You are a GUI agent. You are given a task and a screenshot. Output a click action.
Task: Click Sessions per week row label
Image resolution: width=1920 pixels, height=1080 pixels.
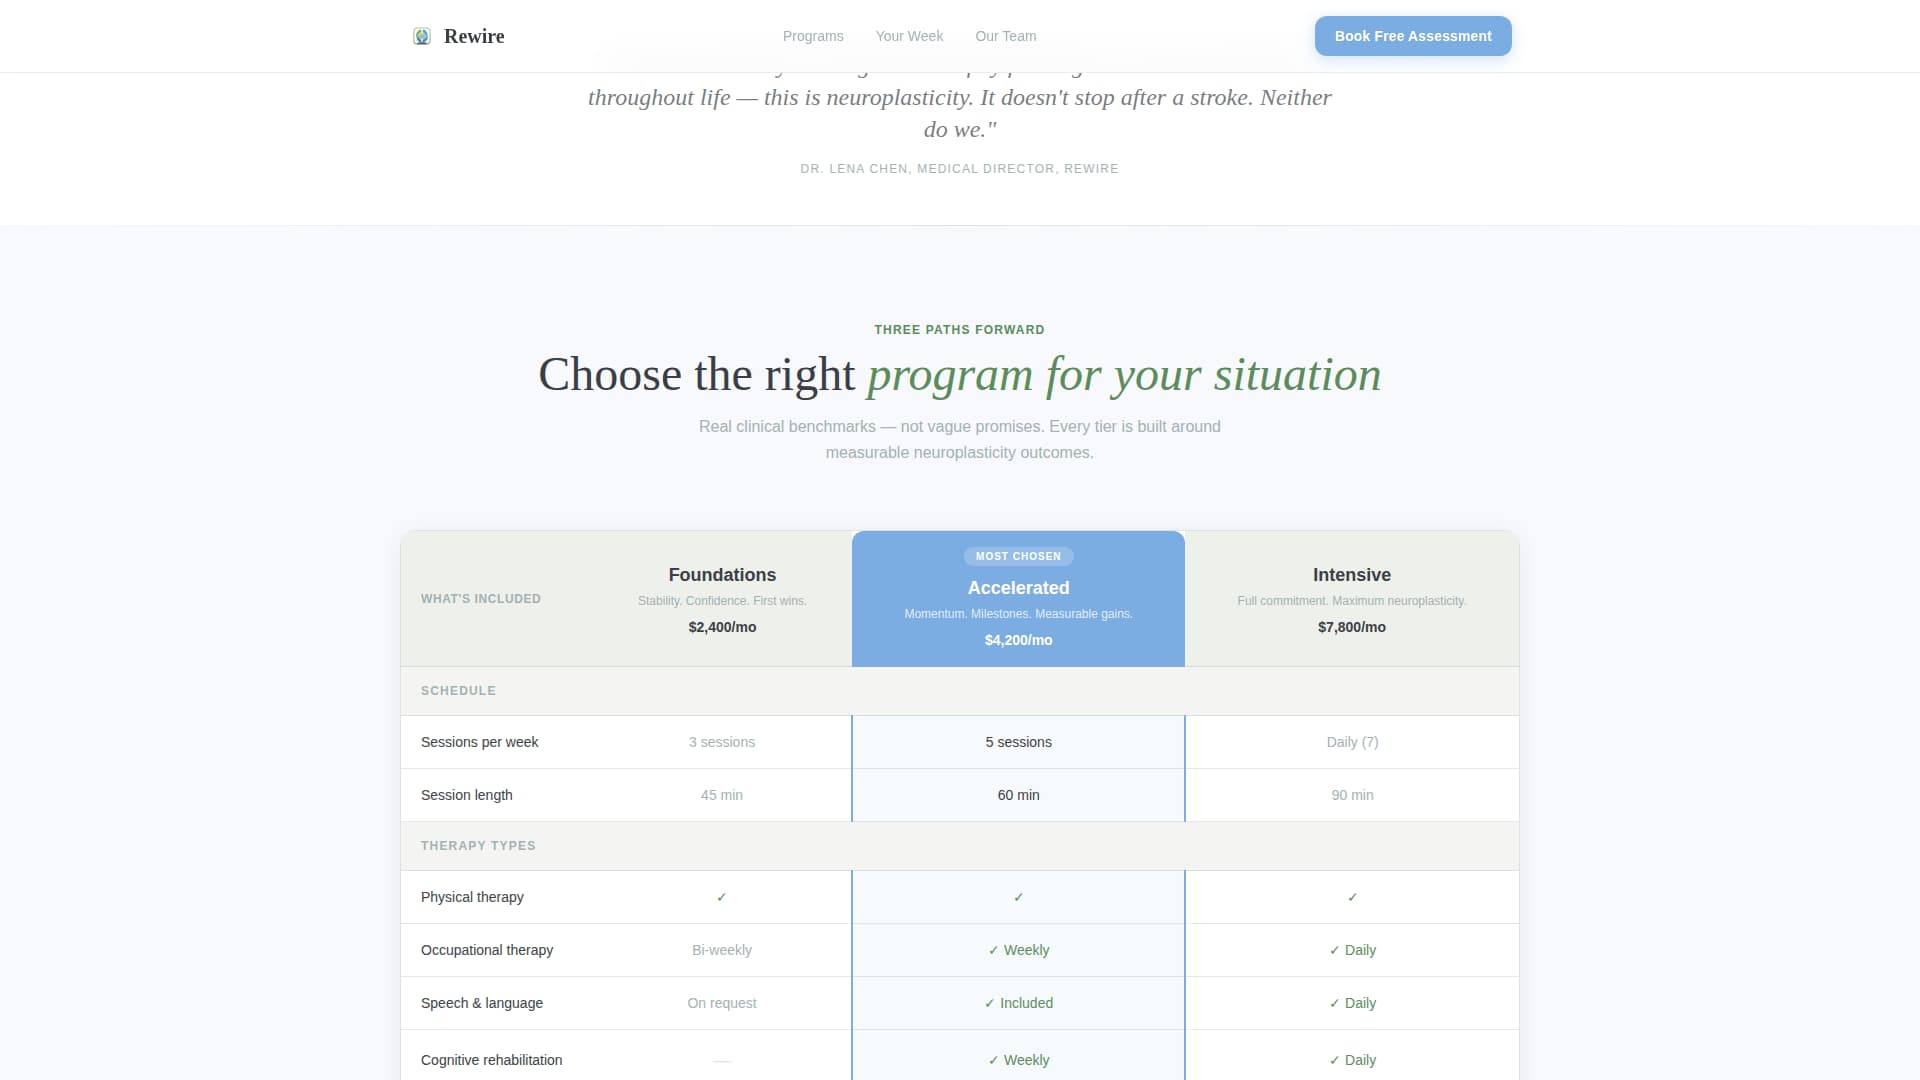pyautogui.click(x=479, y=742)
